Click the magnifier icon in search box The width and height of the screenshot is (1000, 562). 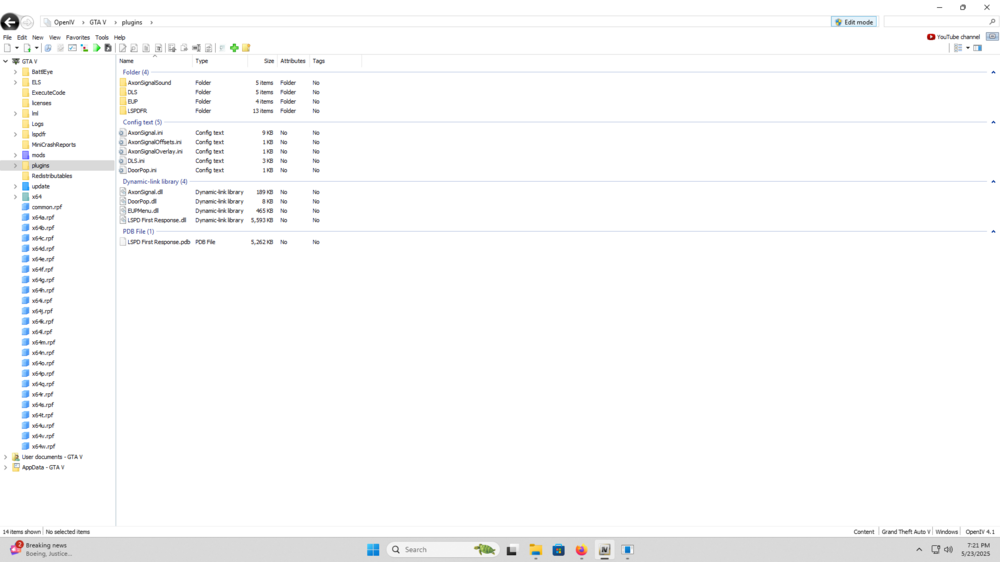992,22
